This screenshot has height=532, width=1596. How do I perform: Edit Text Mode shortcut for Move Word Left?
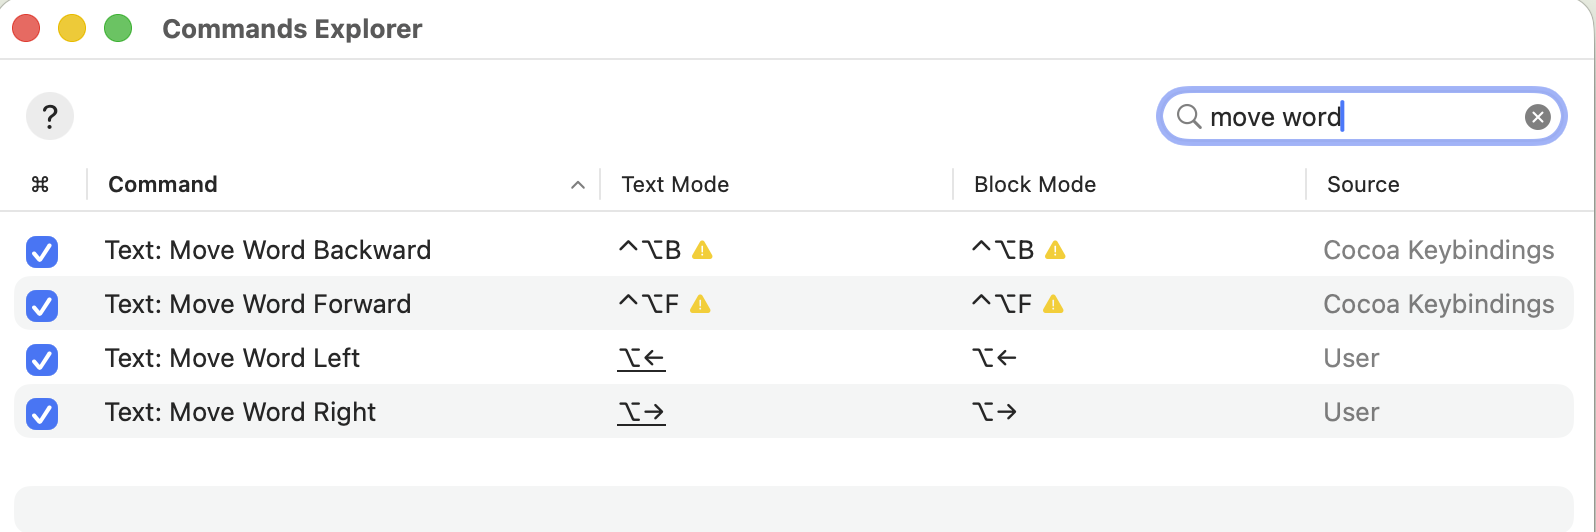[x=642, y=358]
